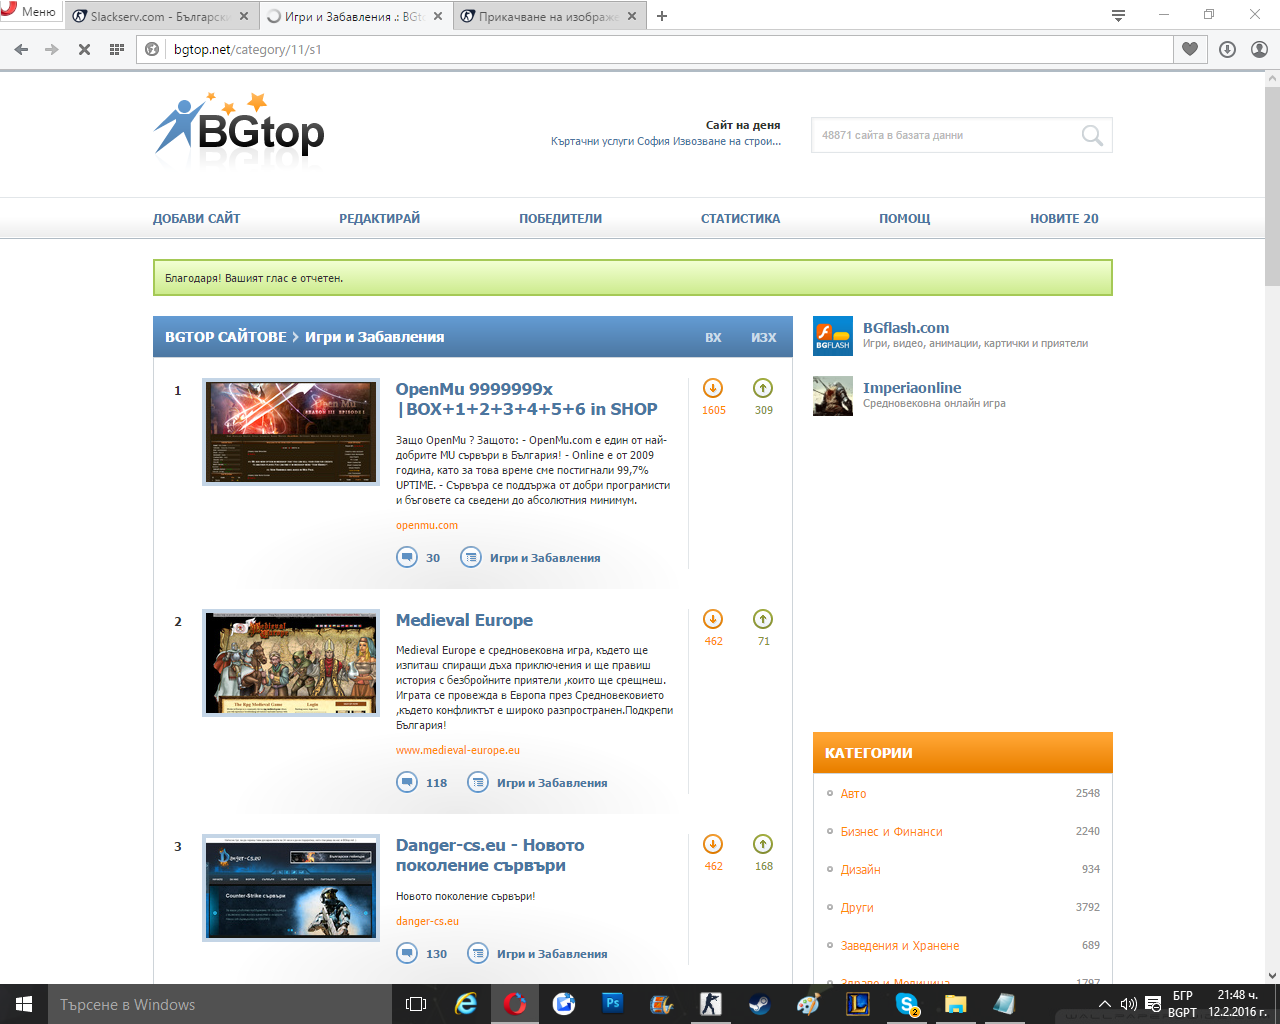Click the Imperiaonline thumbnail image

pos(832,396)
